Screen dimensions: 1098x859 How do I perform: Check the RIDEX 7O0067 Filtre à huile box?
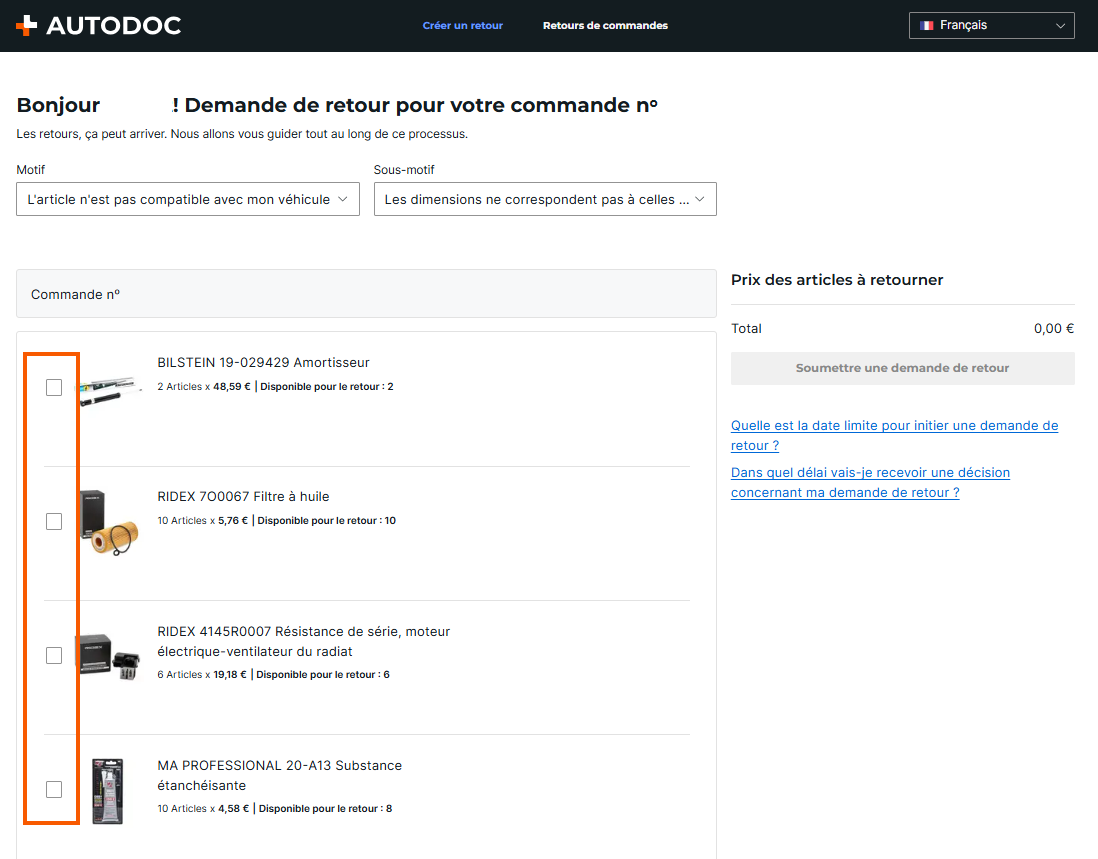54,522
